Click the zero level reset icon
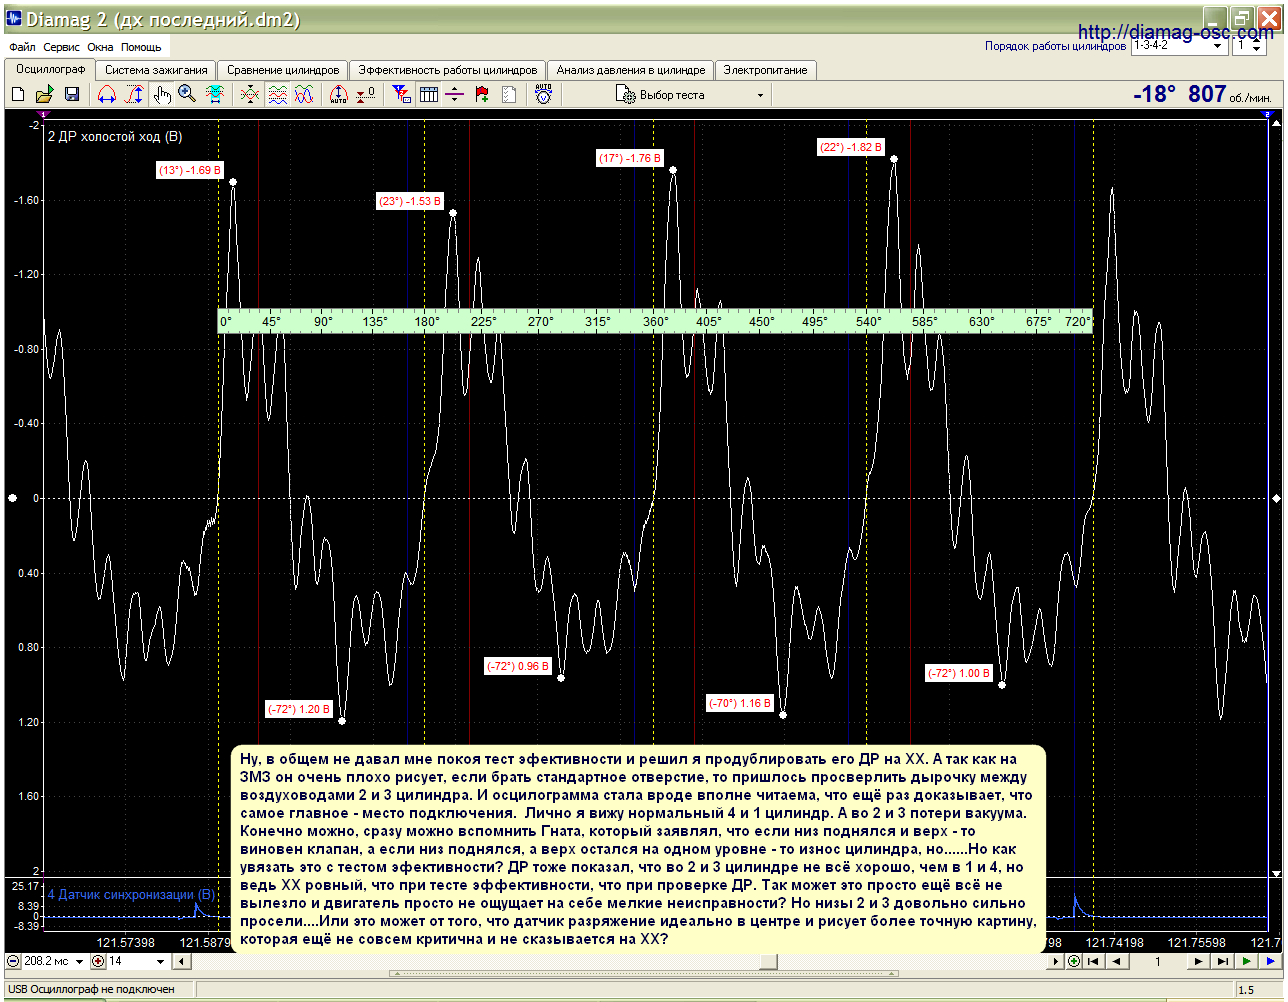 [366, 94]
